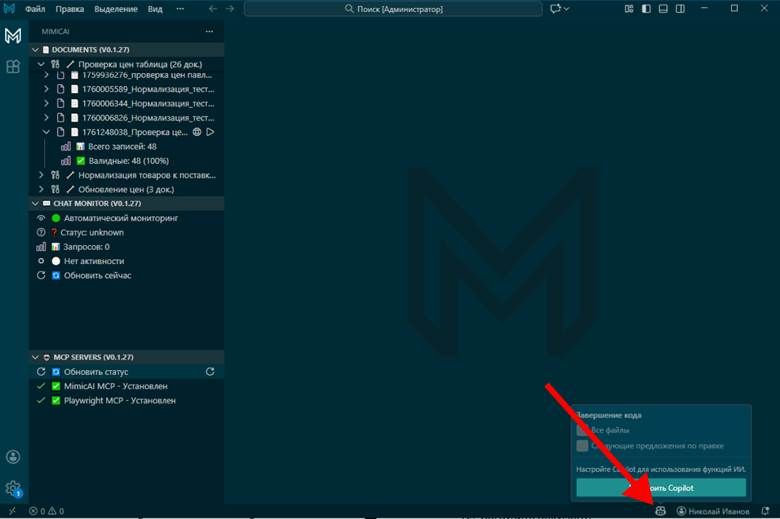Run document 1761248038 with play icon
Viewport: 780px width, 519px height.
click(211, 132)
